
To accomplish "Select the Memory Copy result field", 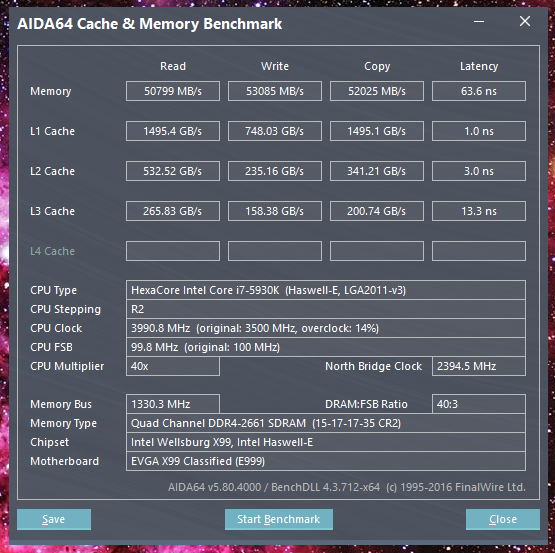I will point(377,91).
